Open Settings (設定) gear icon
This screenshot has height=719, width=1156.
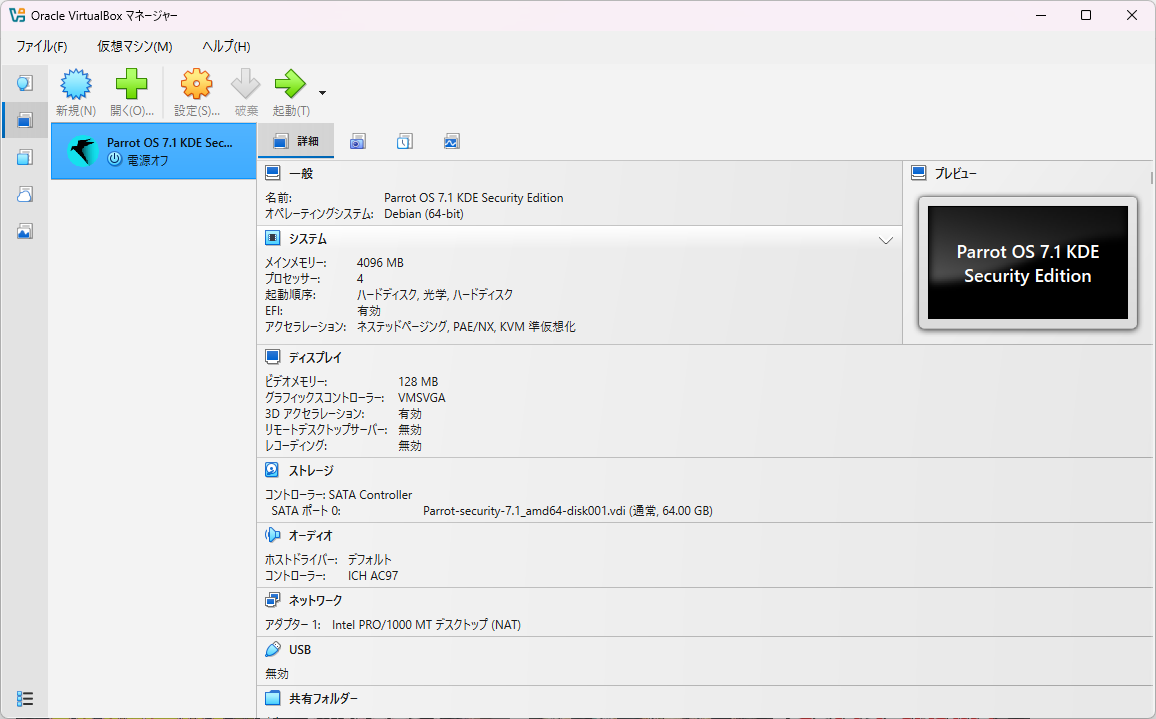pyautogui.click(x=197, y=84)
